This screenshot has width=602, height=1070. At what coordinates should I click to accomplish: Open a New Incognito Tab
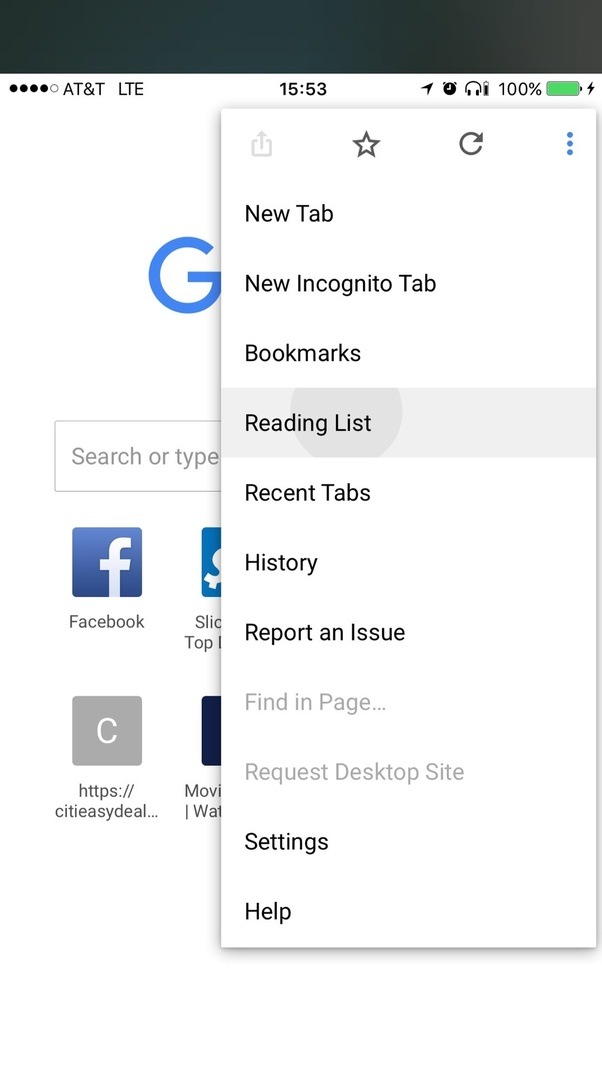click(x=340, y=283)
